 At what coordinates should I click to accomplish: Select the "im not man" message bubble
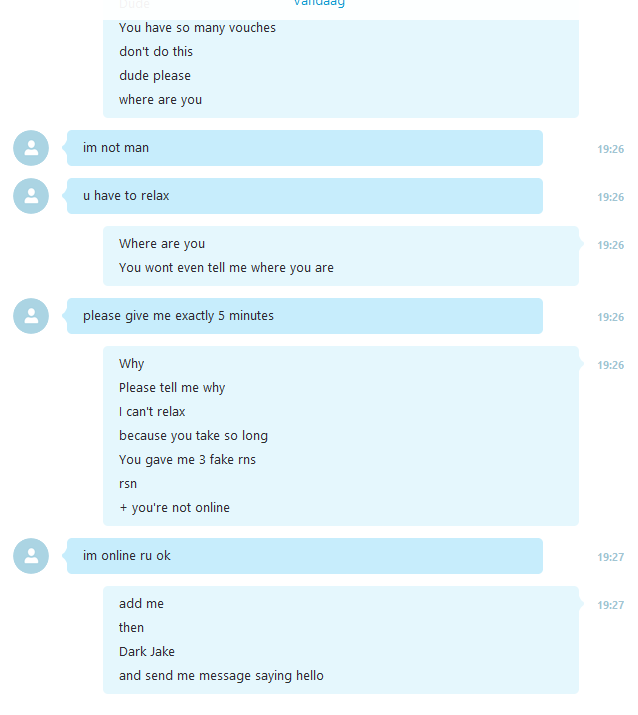[305, 148]
